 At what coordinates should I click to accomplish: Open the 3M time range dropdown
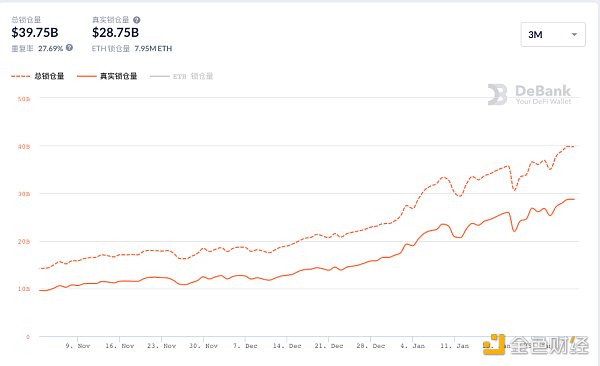point(553,34)
